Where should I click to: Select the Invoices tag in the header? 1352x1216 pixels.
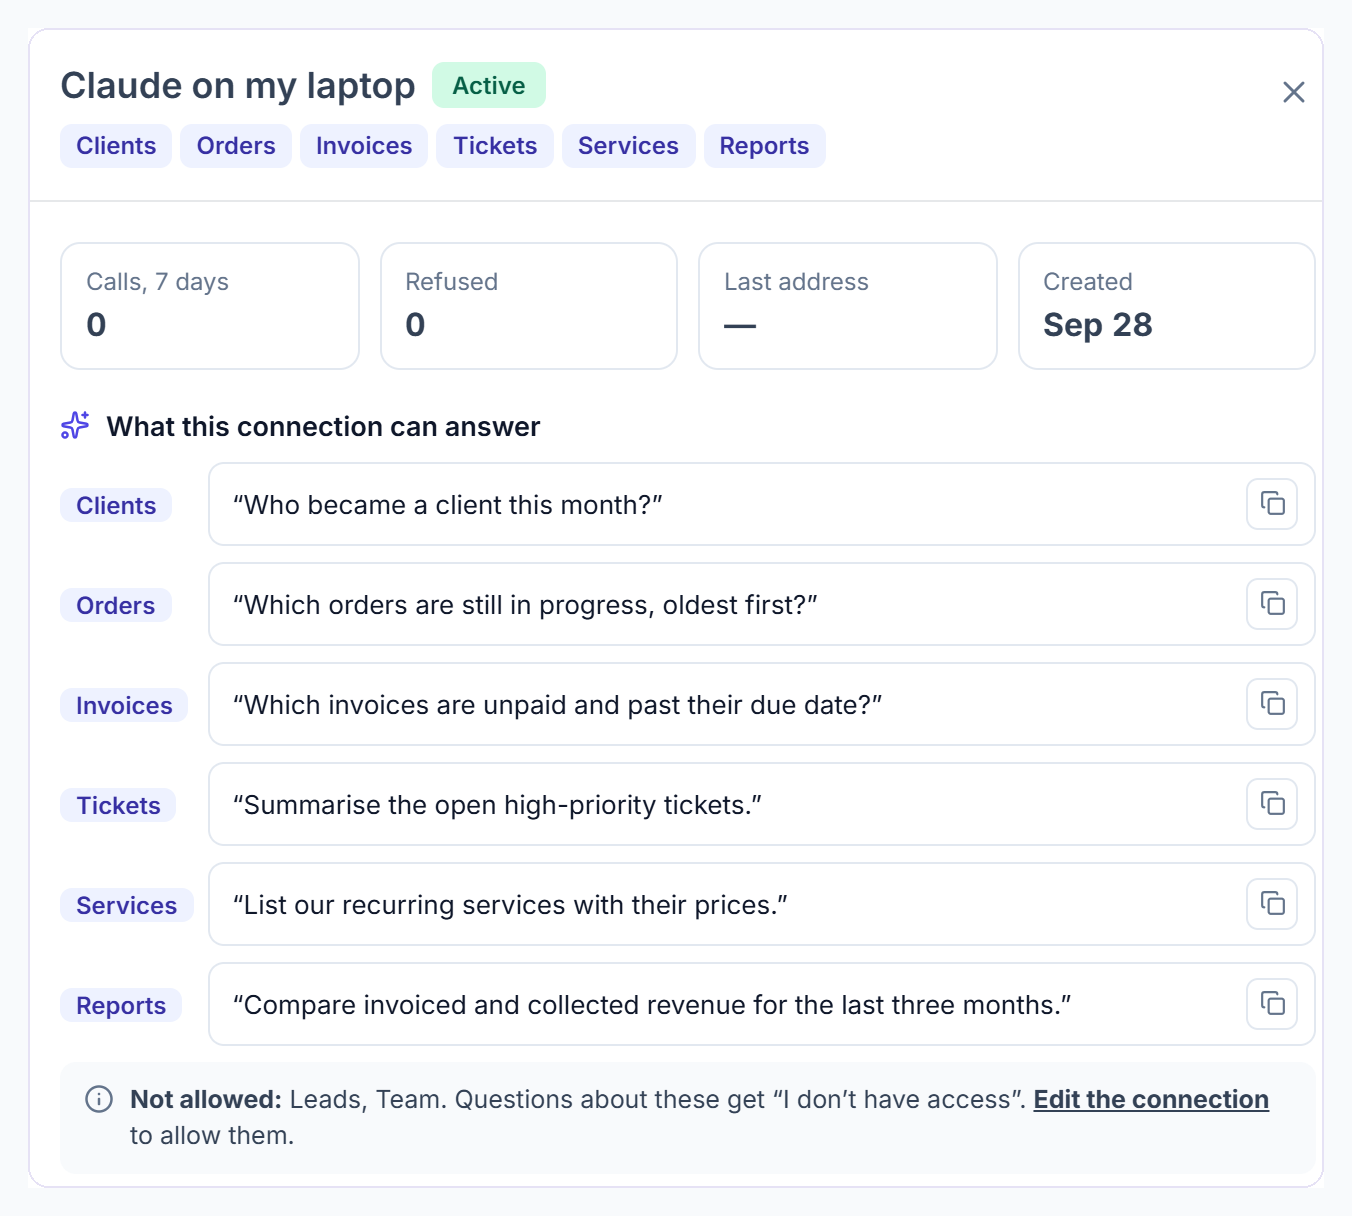pos(364,146)
